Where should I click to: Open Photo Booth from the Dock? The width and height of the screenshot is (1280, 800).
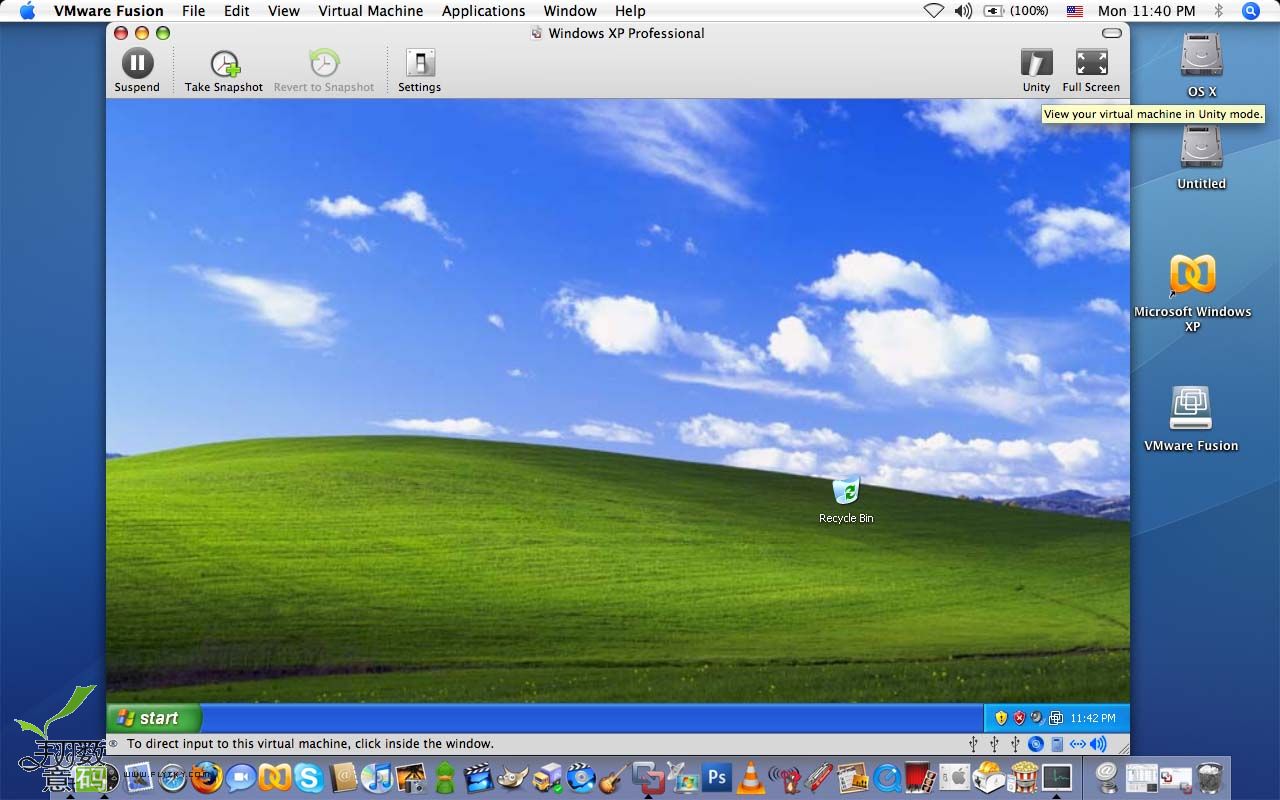coord(921,777)
